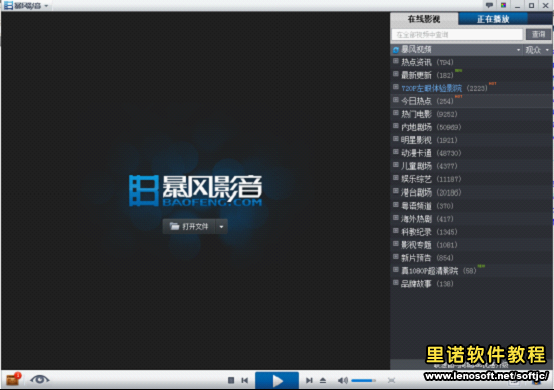Click the fullscreen icon beside volume slider
Viewport: 554px width, 390px height.
(x=391, y=380)
